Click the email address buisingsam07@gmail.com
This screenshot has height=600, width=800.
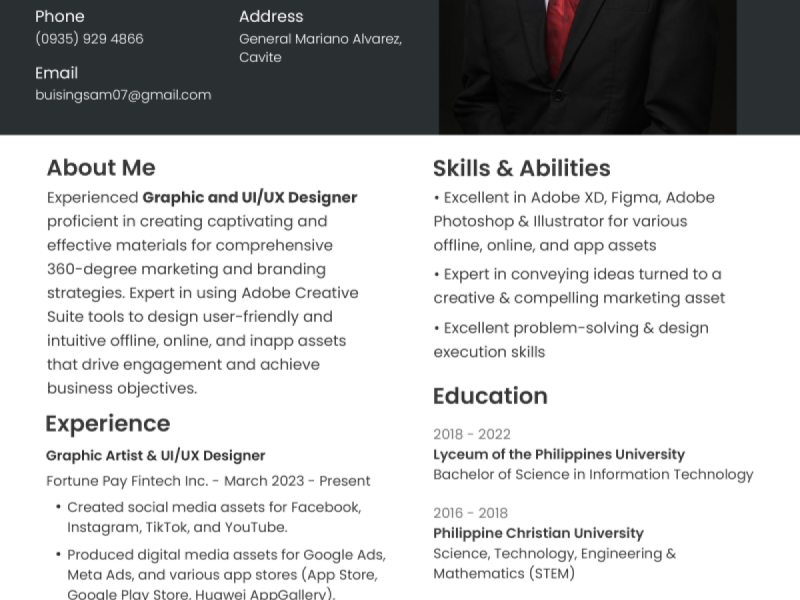(x=123, y=95)
